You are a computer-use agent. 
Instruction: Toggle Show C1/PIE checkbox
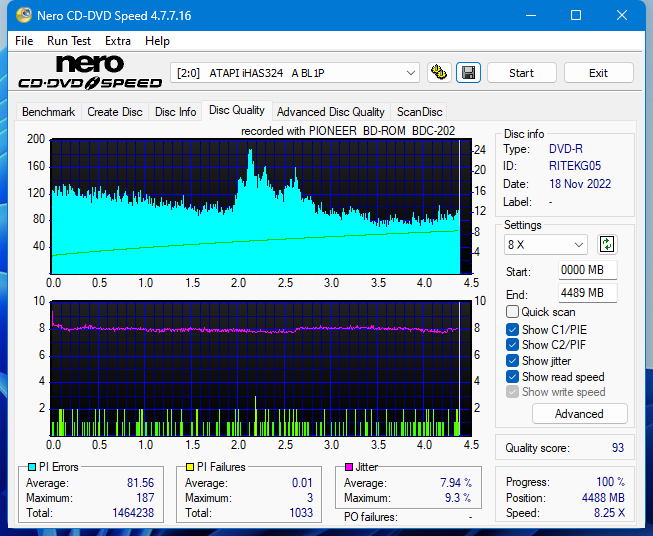point(512,329)
